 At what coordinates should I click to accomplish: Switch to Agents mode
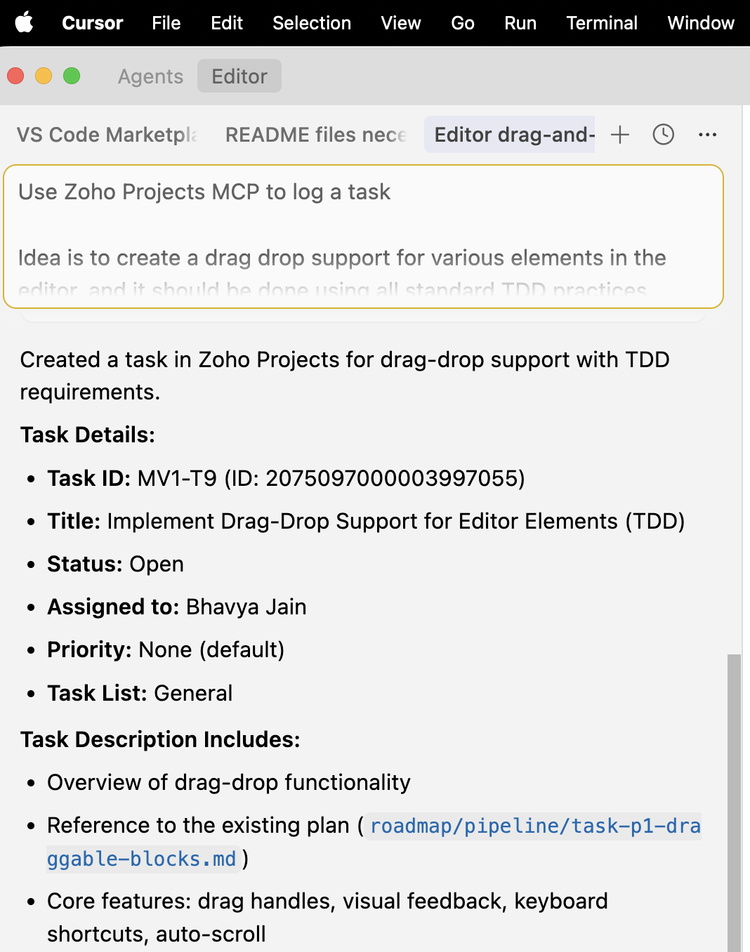coord(151,76)
